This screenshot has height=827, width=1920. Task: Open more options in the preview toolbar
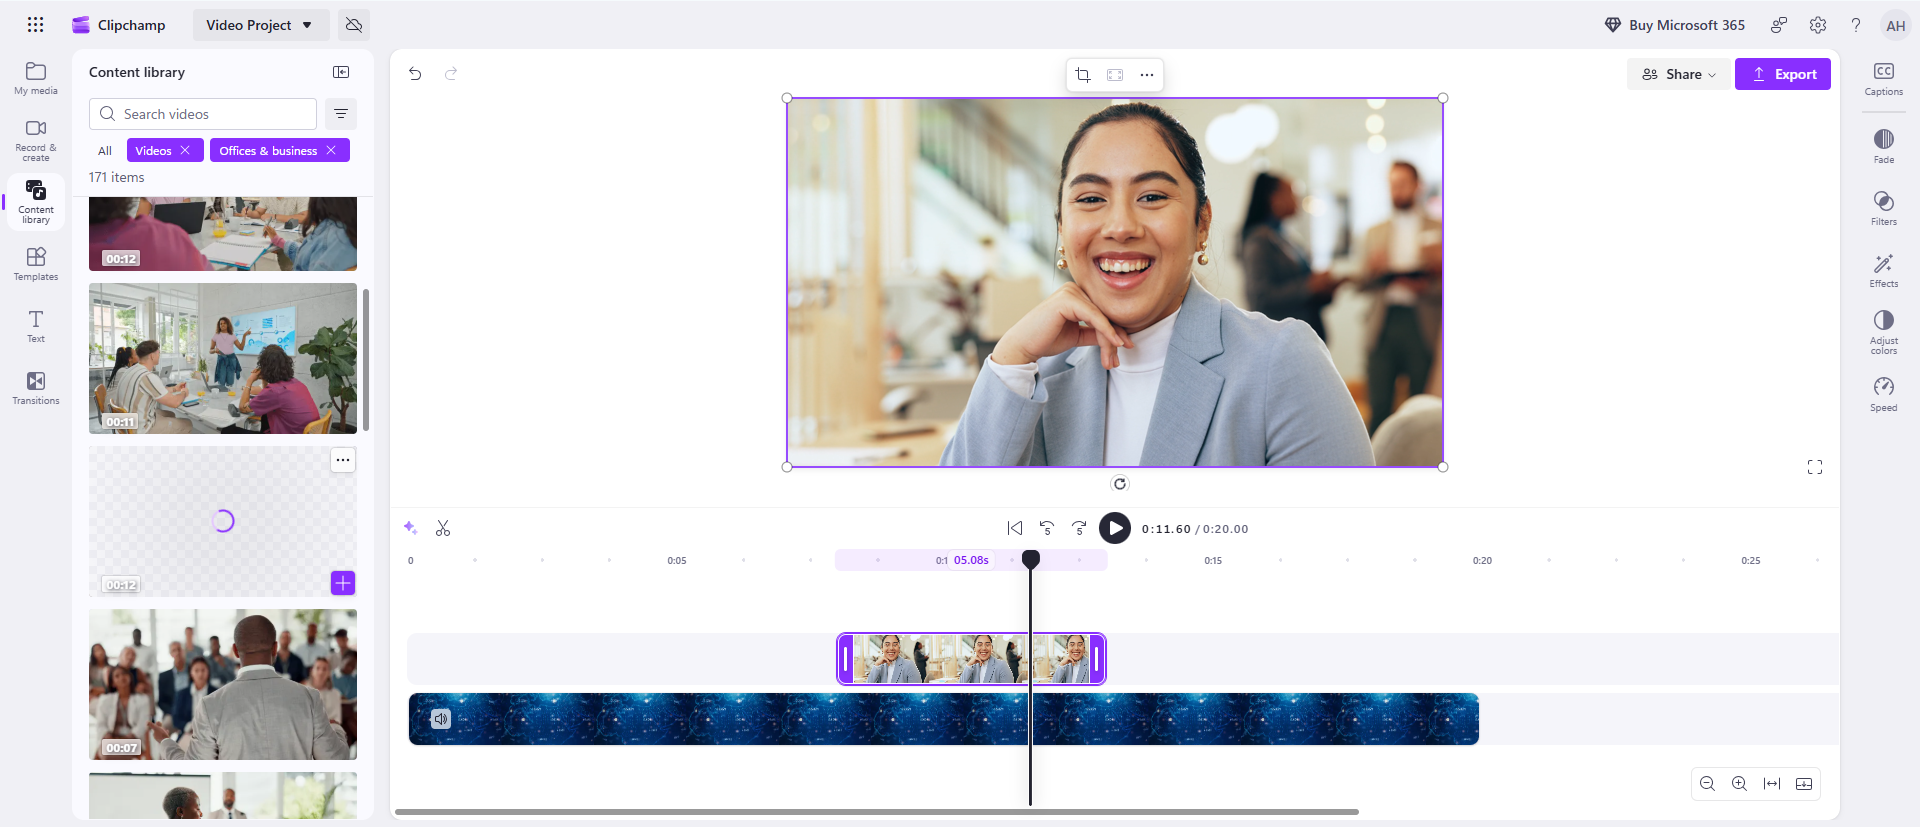1147,75
